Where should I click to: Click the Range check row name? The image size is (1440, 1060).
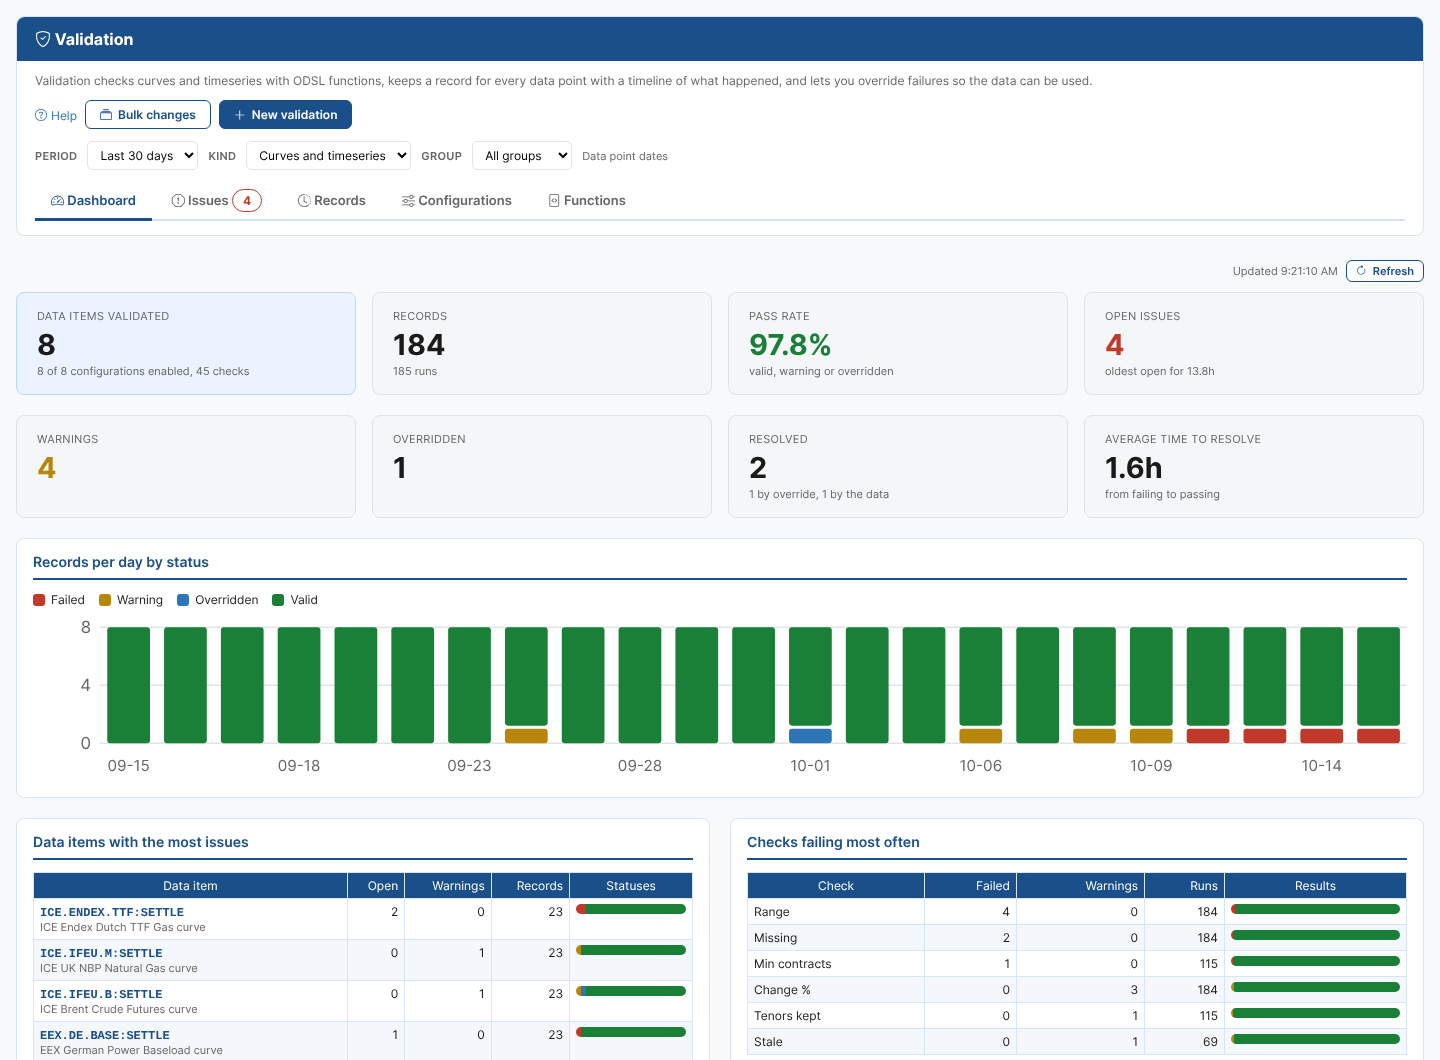(772, 912)
